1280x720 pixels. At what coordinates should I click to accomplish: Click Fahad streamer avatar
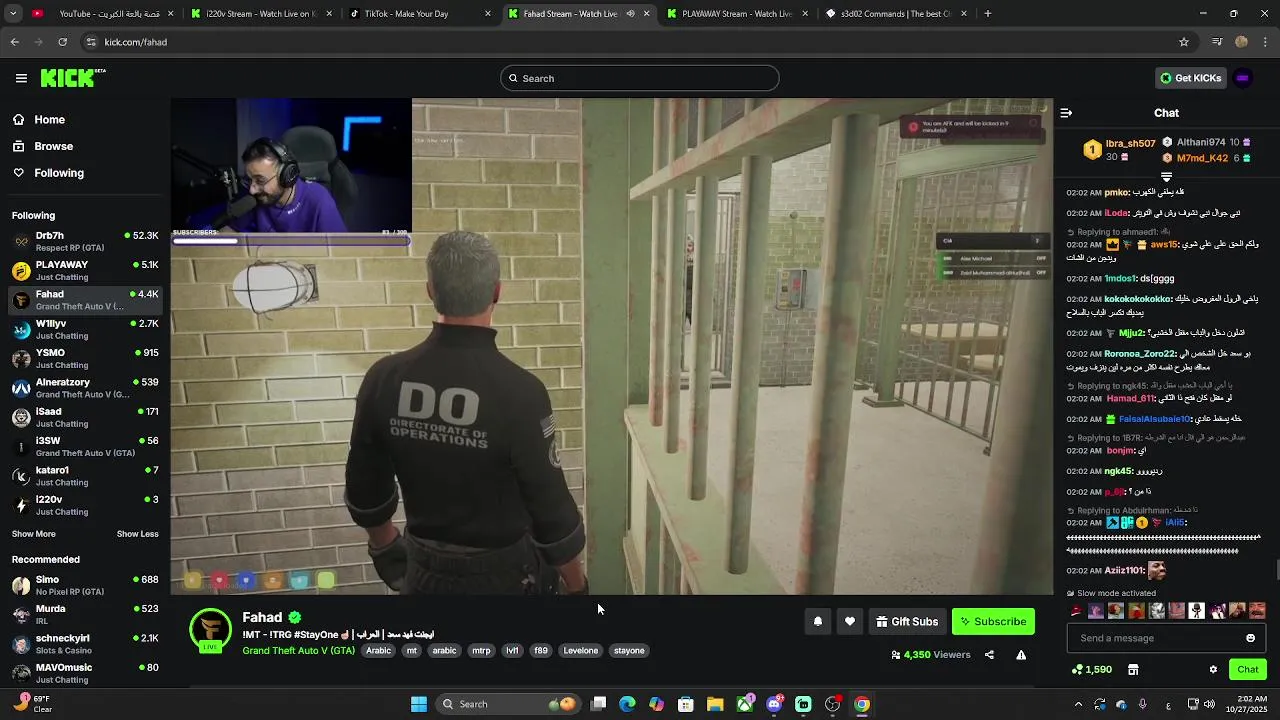[210, 631]
